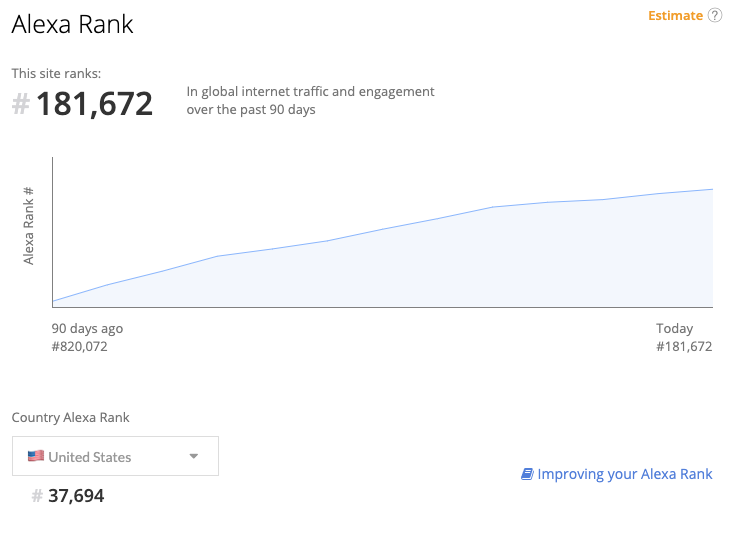Click the 37,694 country rank value

click(76, 496)
